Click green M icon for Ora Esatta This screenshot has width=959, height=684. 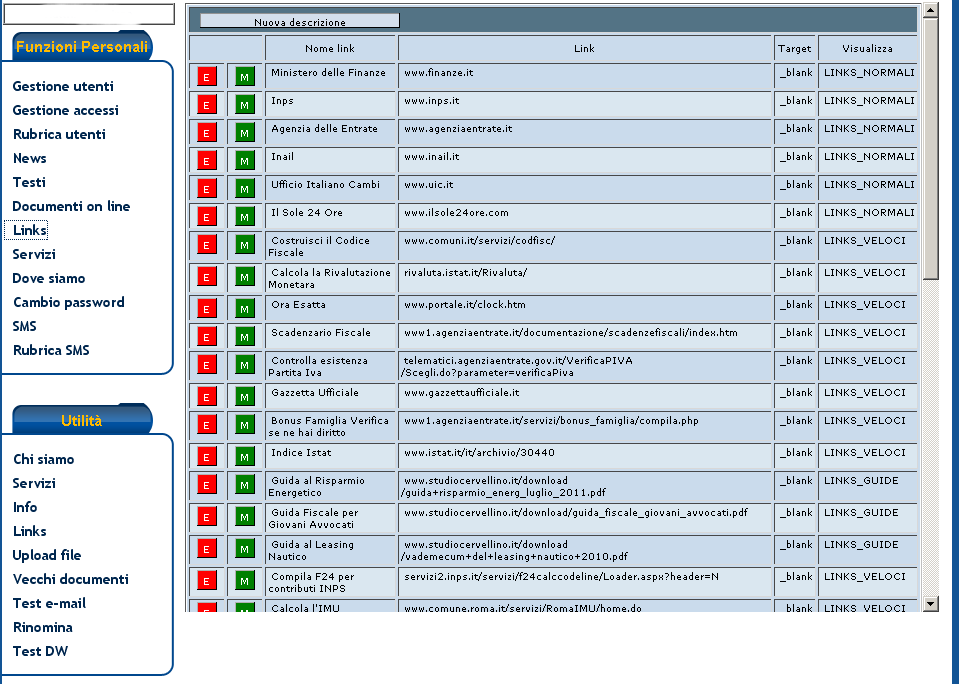pos(245,309)
